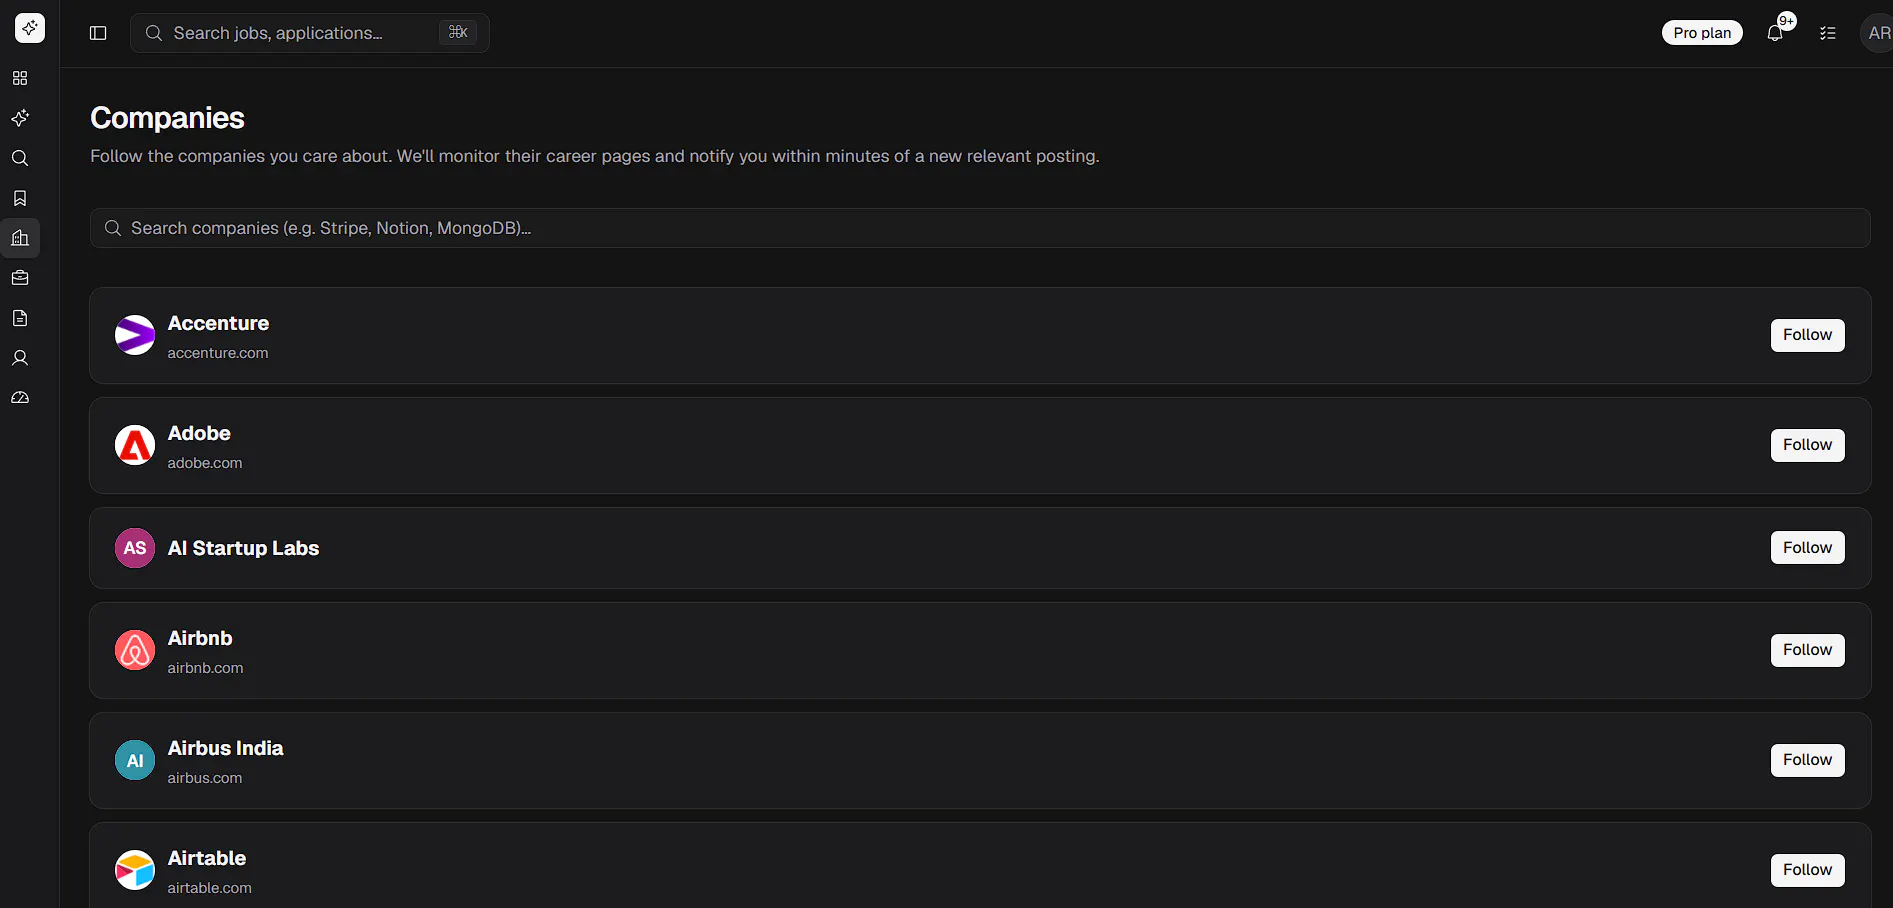This screenshot has width=1893, height=908.
Task: Follow Airbnb
Action: (1807, 650)
